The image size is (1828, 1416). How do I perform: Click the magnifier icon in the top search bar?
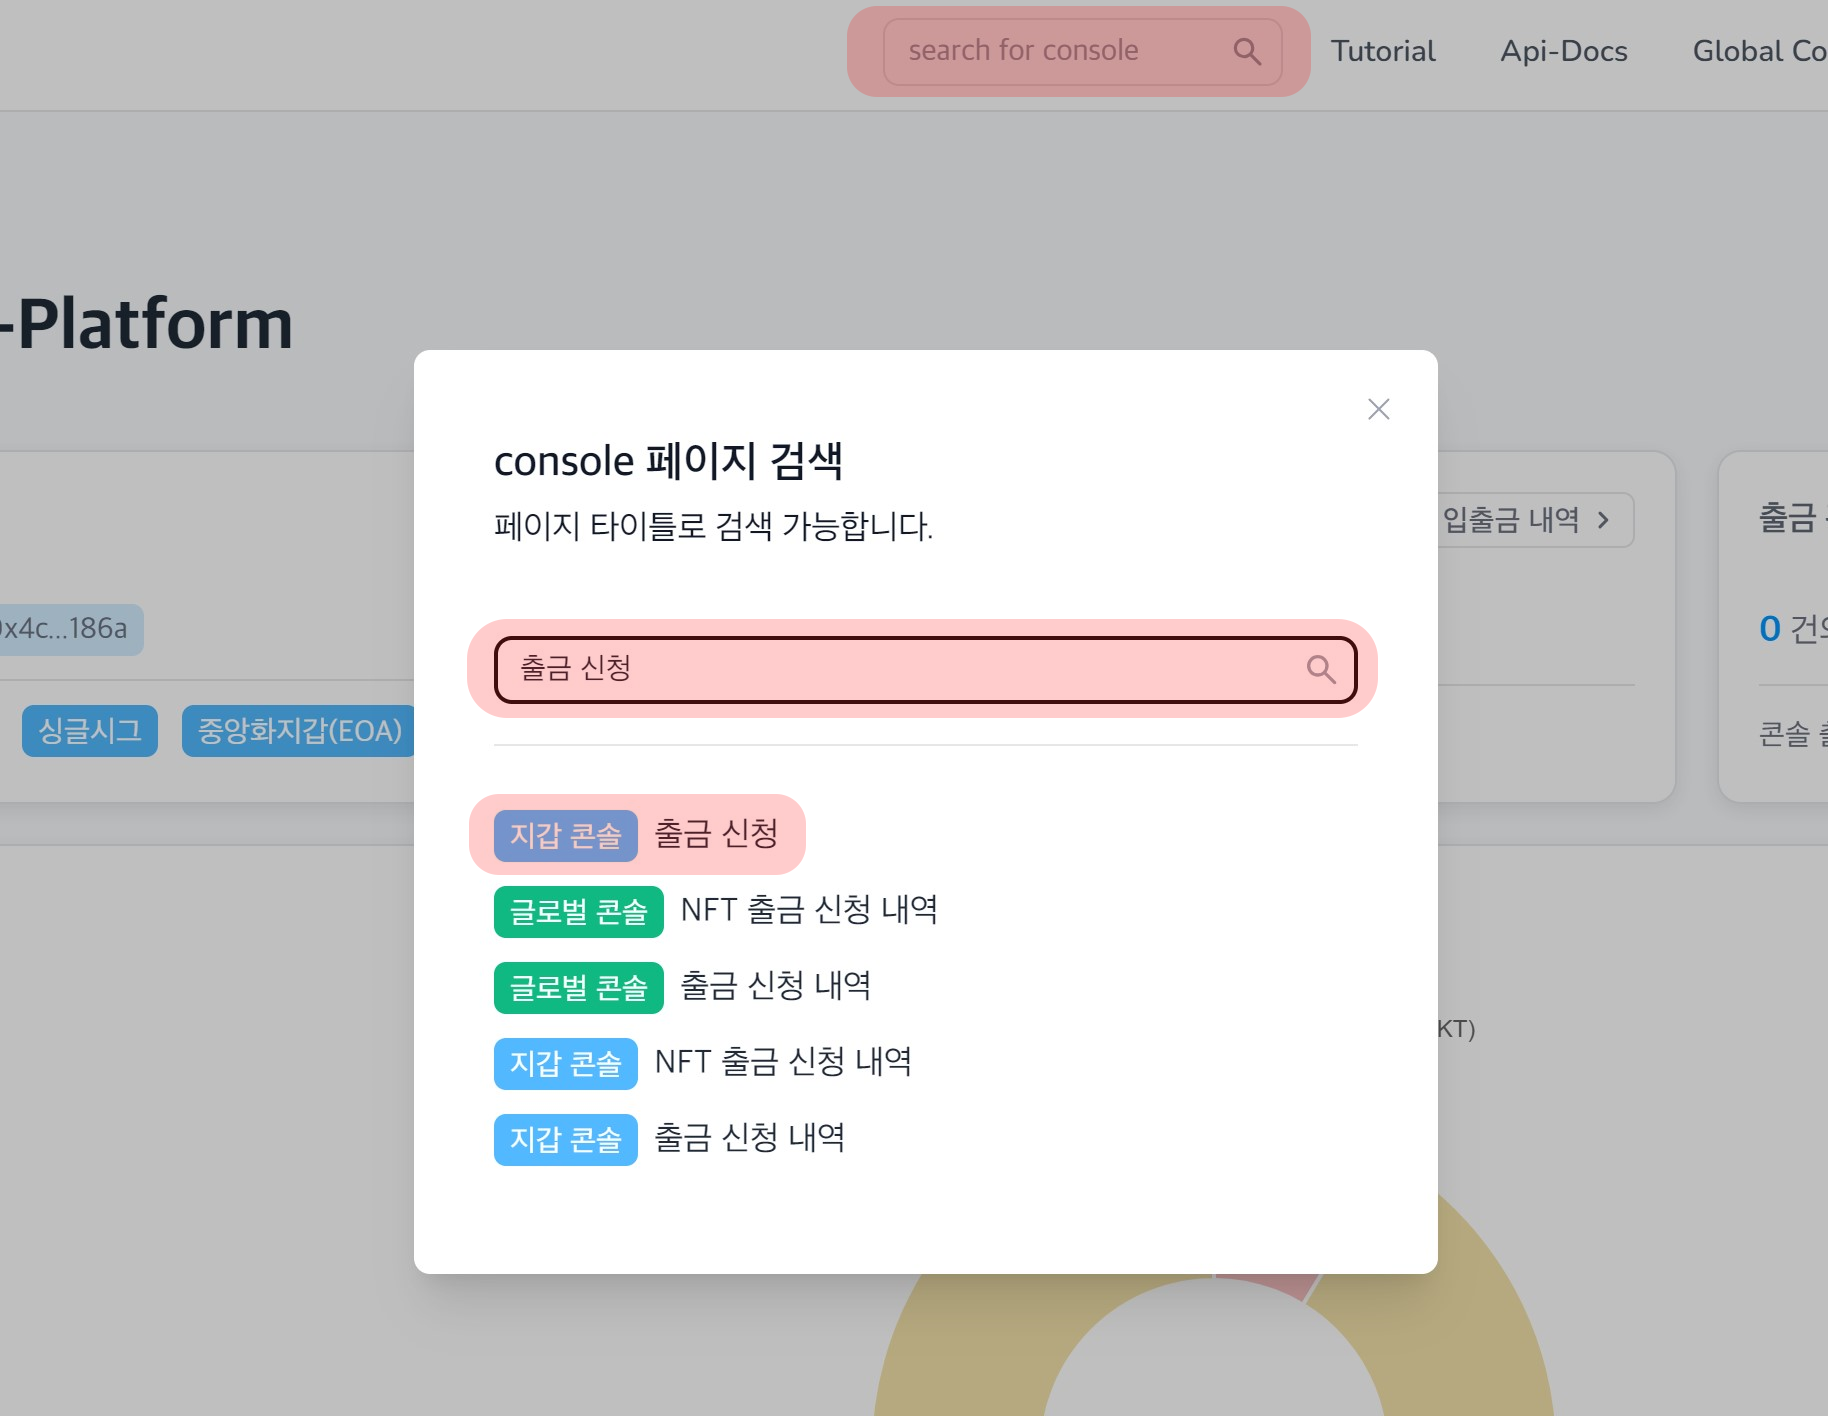click(1247, 51)
